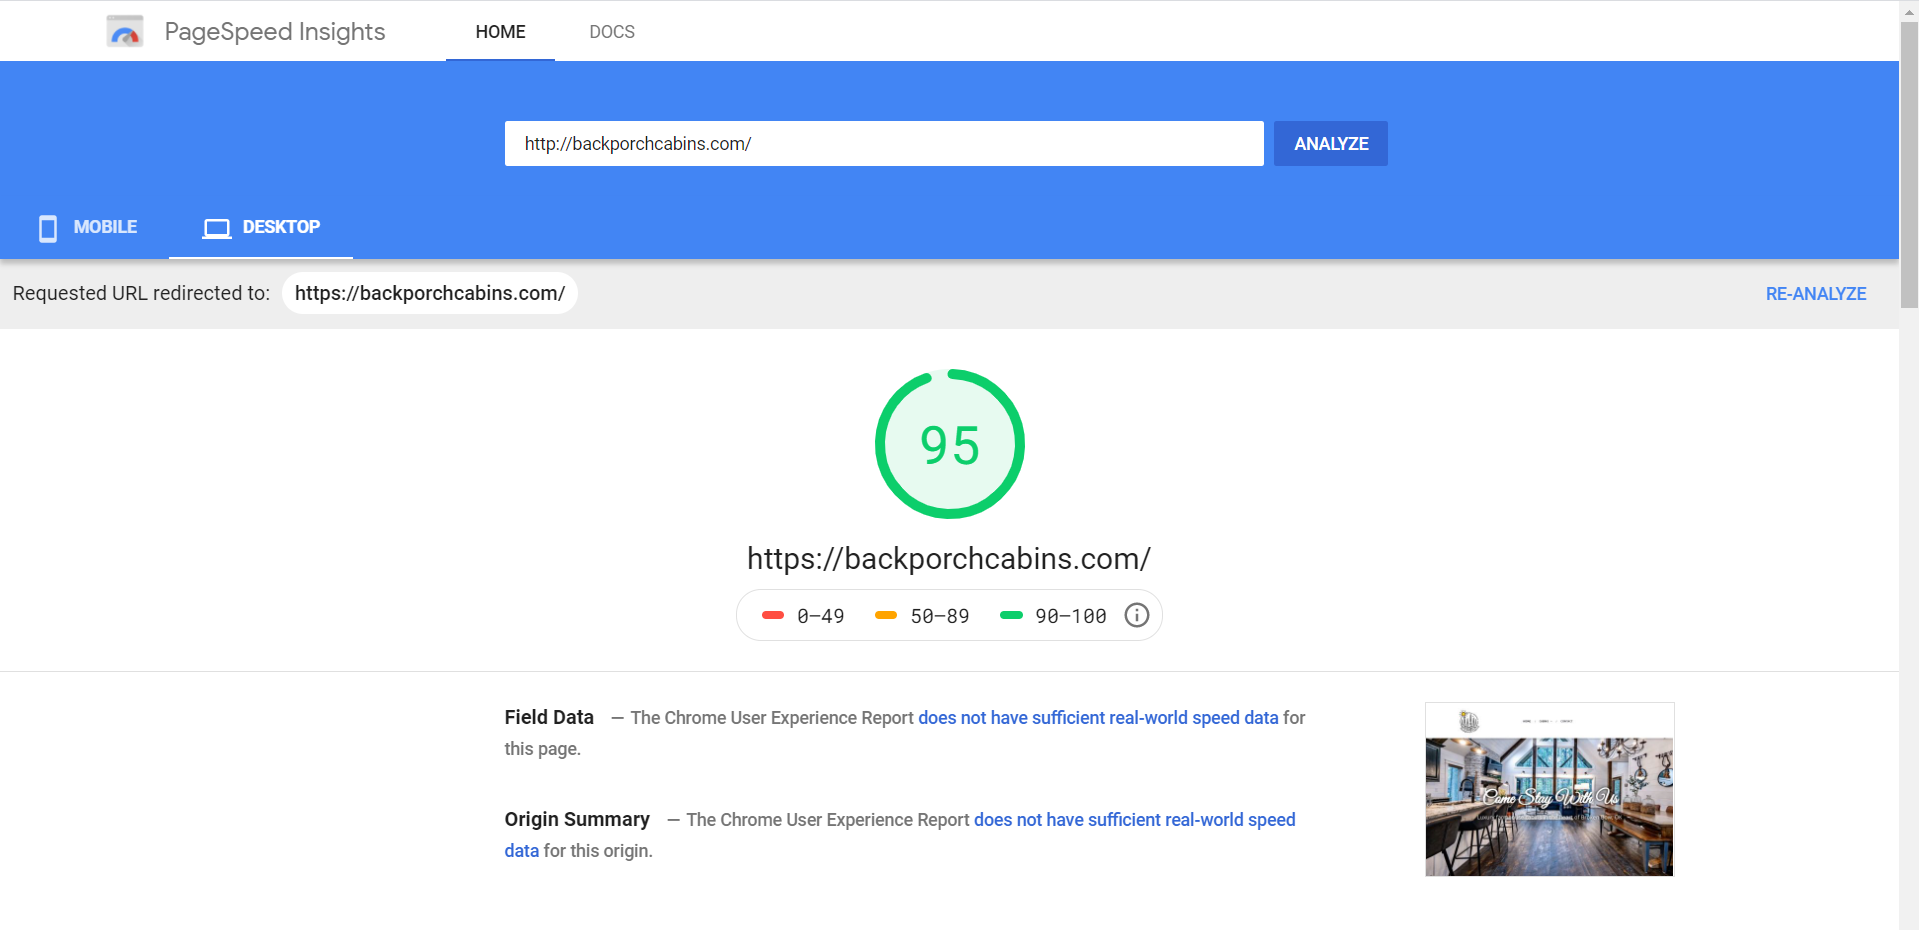Click the redirected URL https://backporchcabins.com/ chip
Viewport: 1919px width, 930px height.
point(430,293)
